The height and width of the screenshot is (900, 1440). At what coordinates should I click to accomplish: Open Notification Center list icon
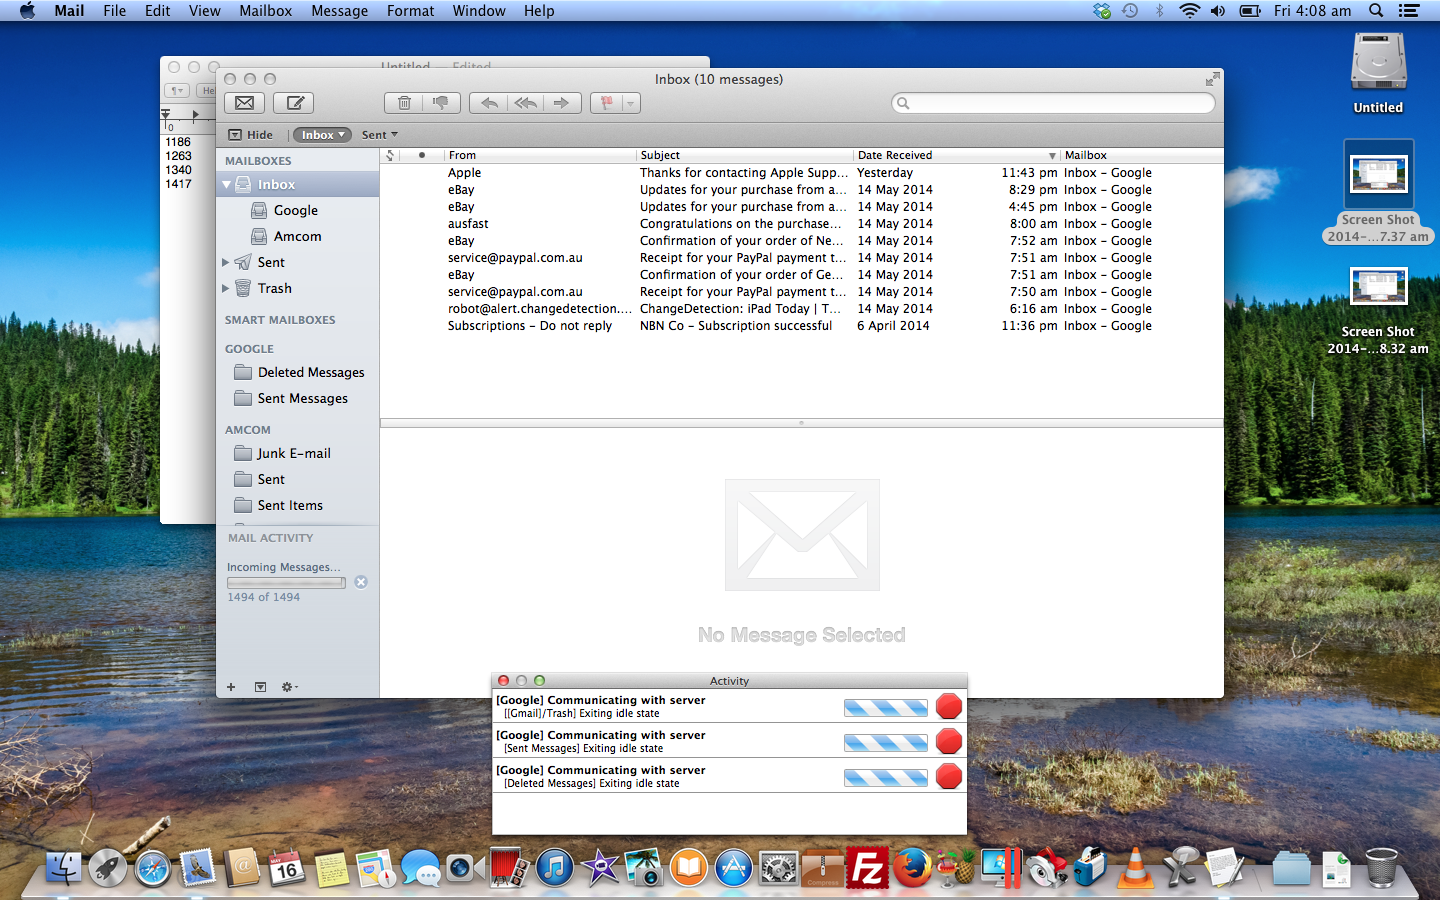tap(1409, 11)
